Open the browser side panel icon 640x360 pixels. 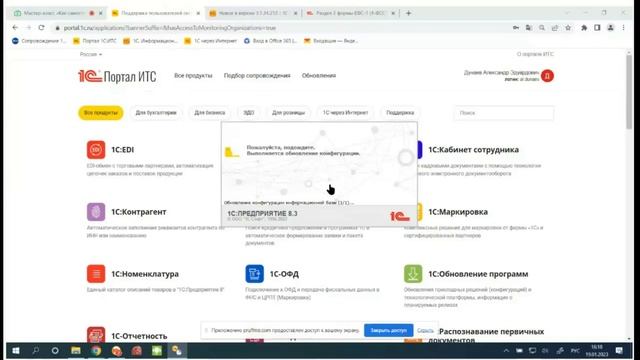coord(597,28)
